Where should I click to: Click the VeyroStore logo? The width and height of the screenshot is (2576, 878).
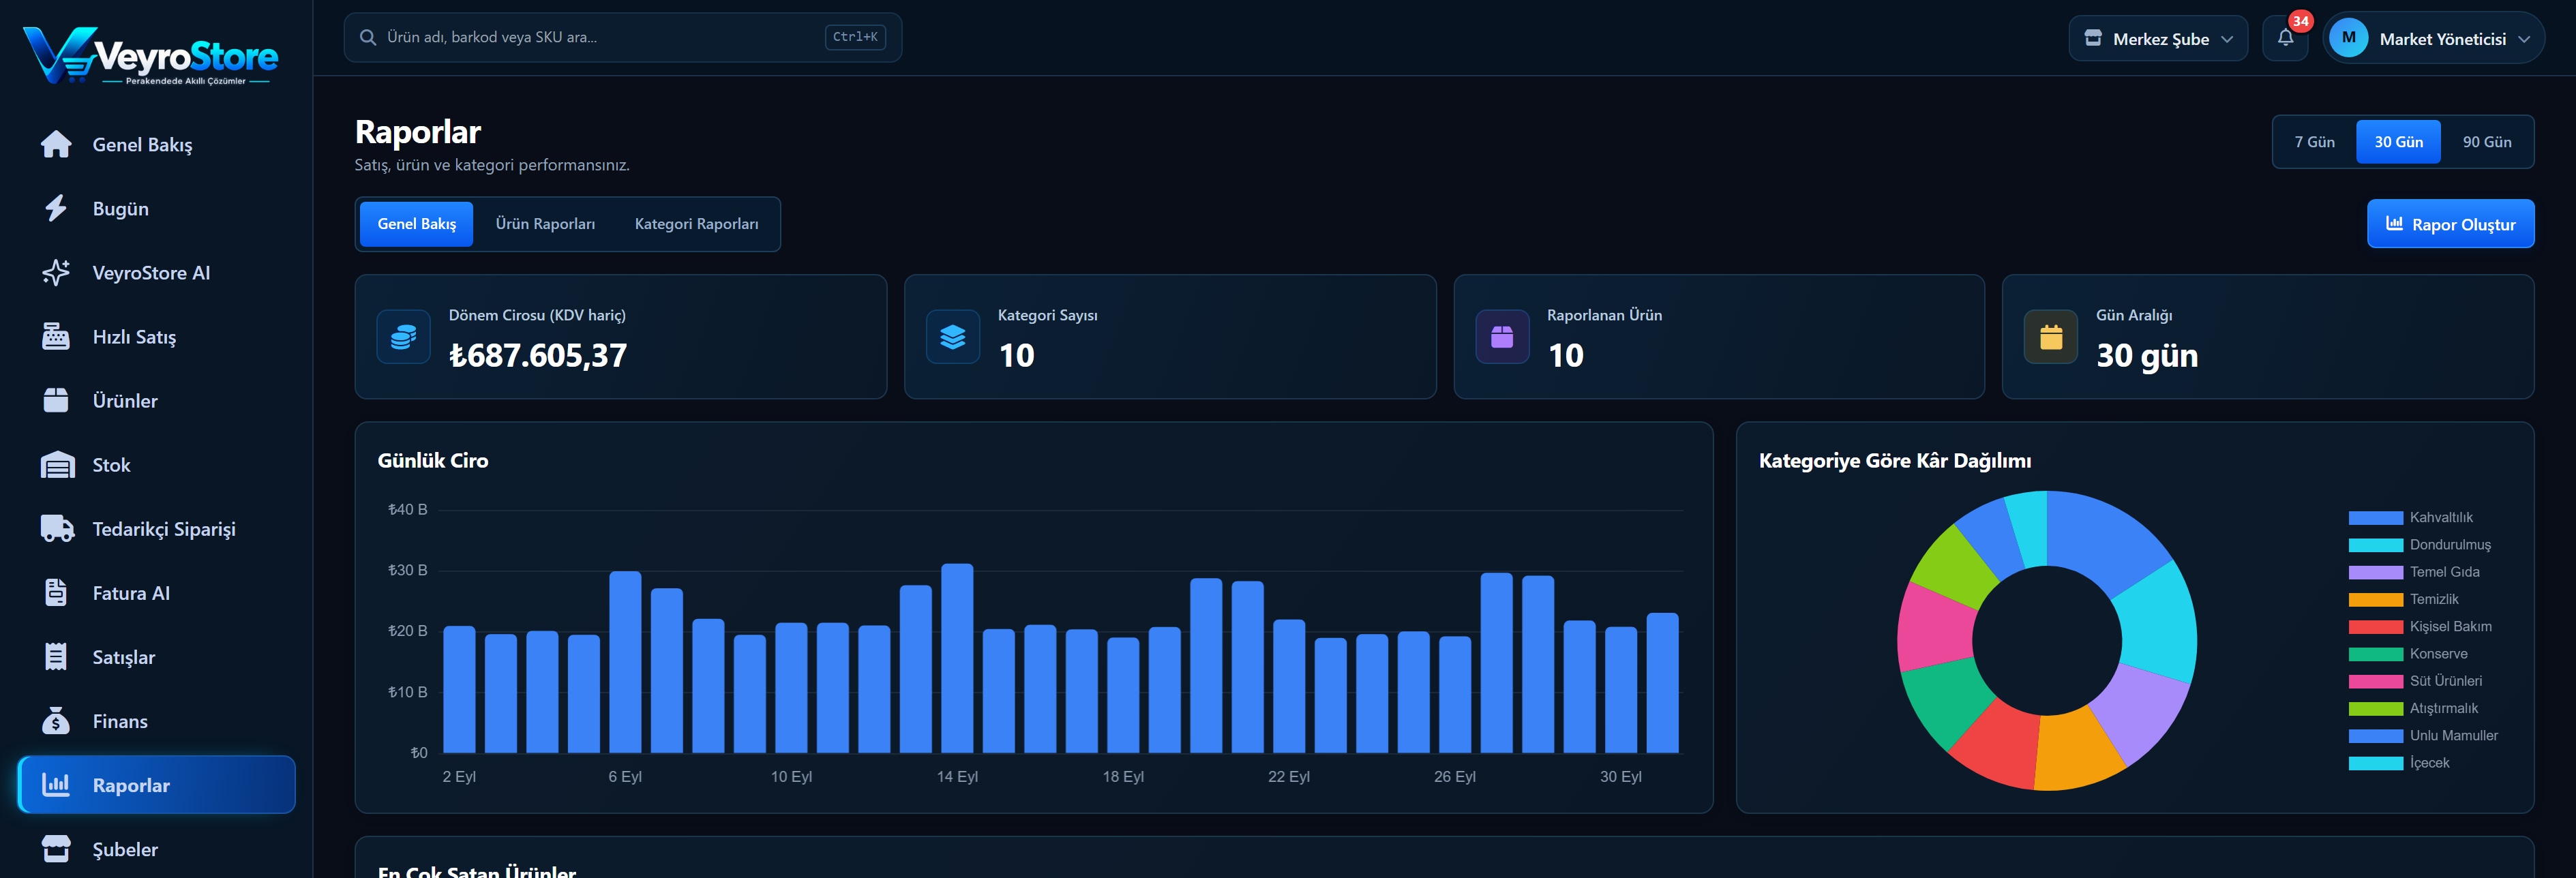tap(152, 55)
